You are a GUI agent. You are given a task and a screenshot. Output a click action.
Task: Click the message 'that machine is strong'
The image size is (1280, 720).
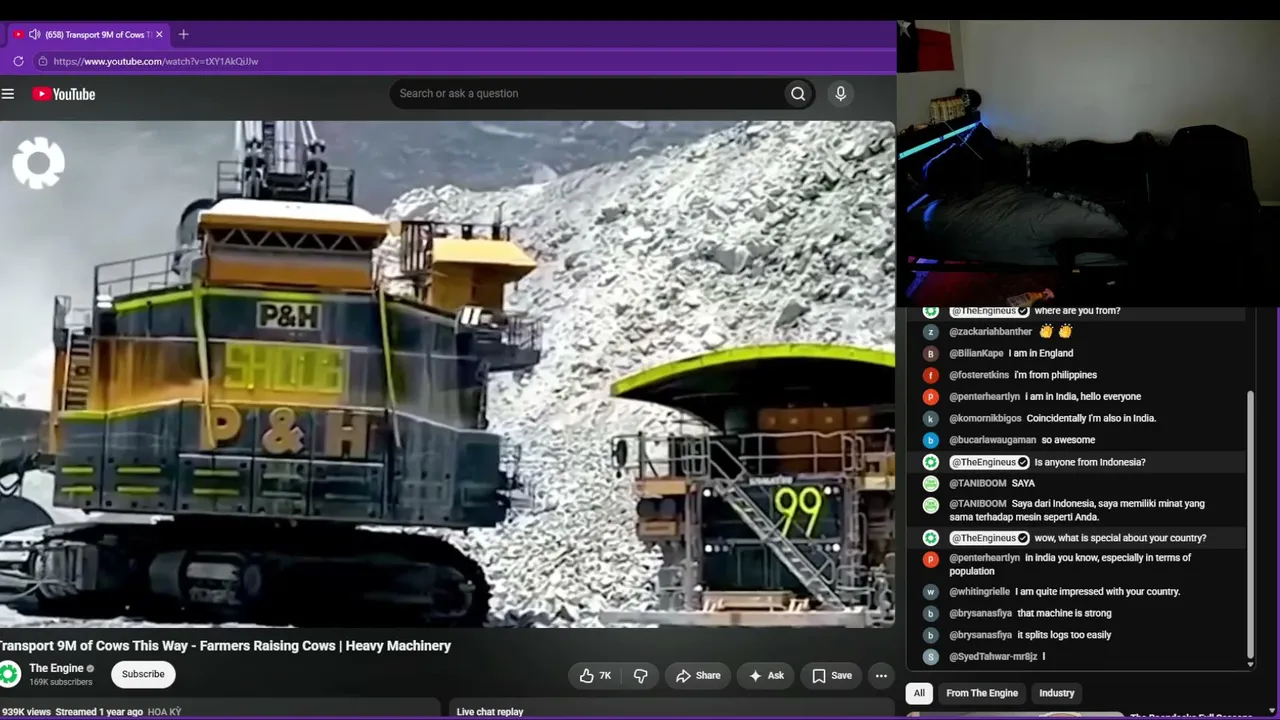coord(1064,614)
